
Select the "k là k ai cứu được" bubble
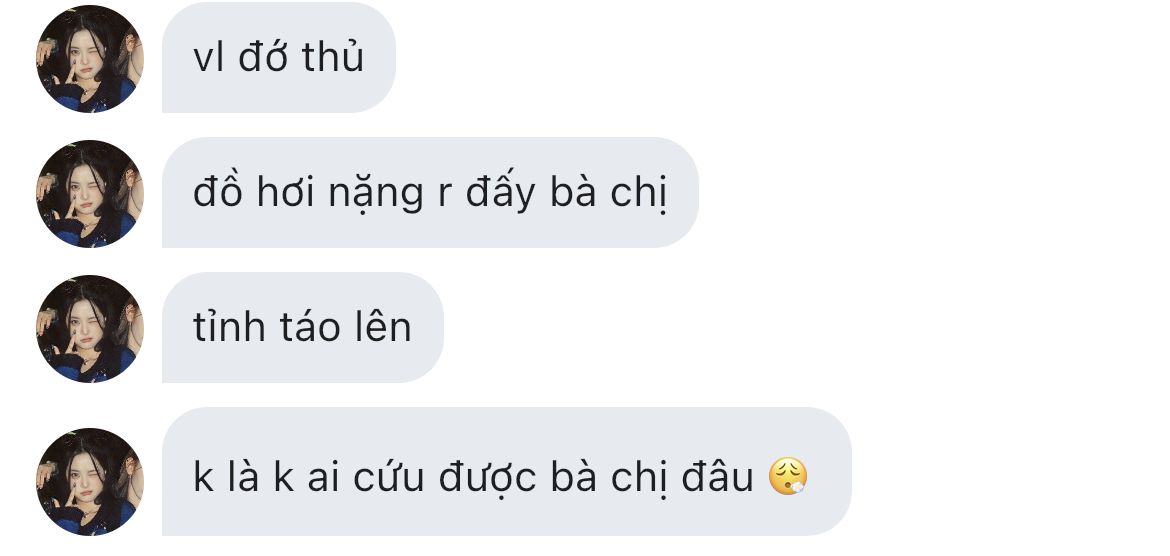[507, 472]
